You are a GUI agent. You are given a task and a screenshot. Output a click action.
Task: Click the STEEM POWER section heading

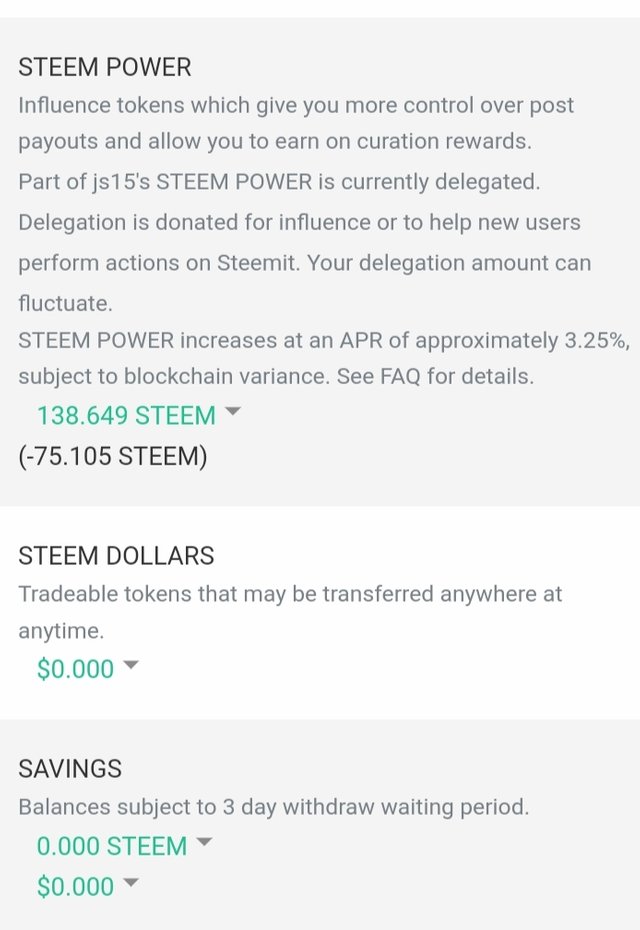104,67
